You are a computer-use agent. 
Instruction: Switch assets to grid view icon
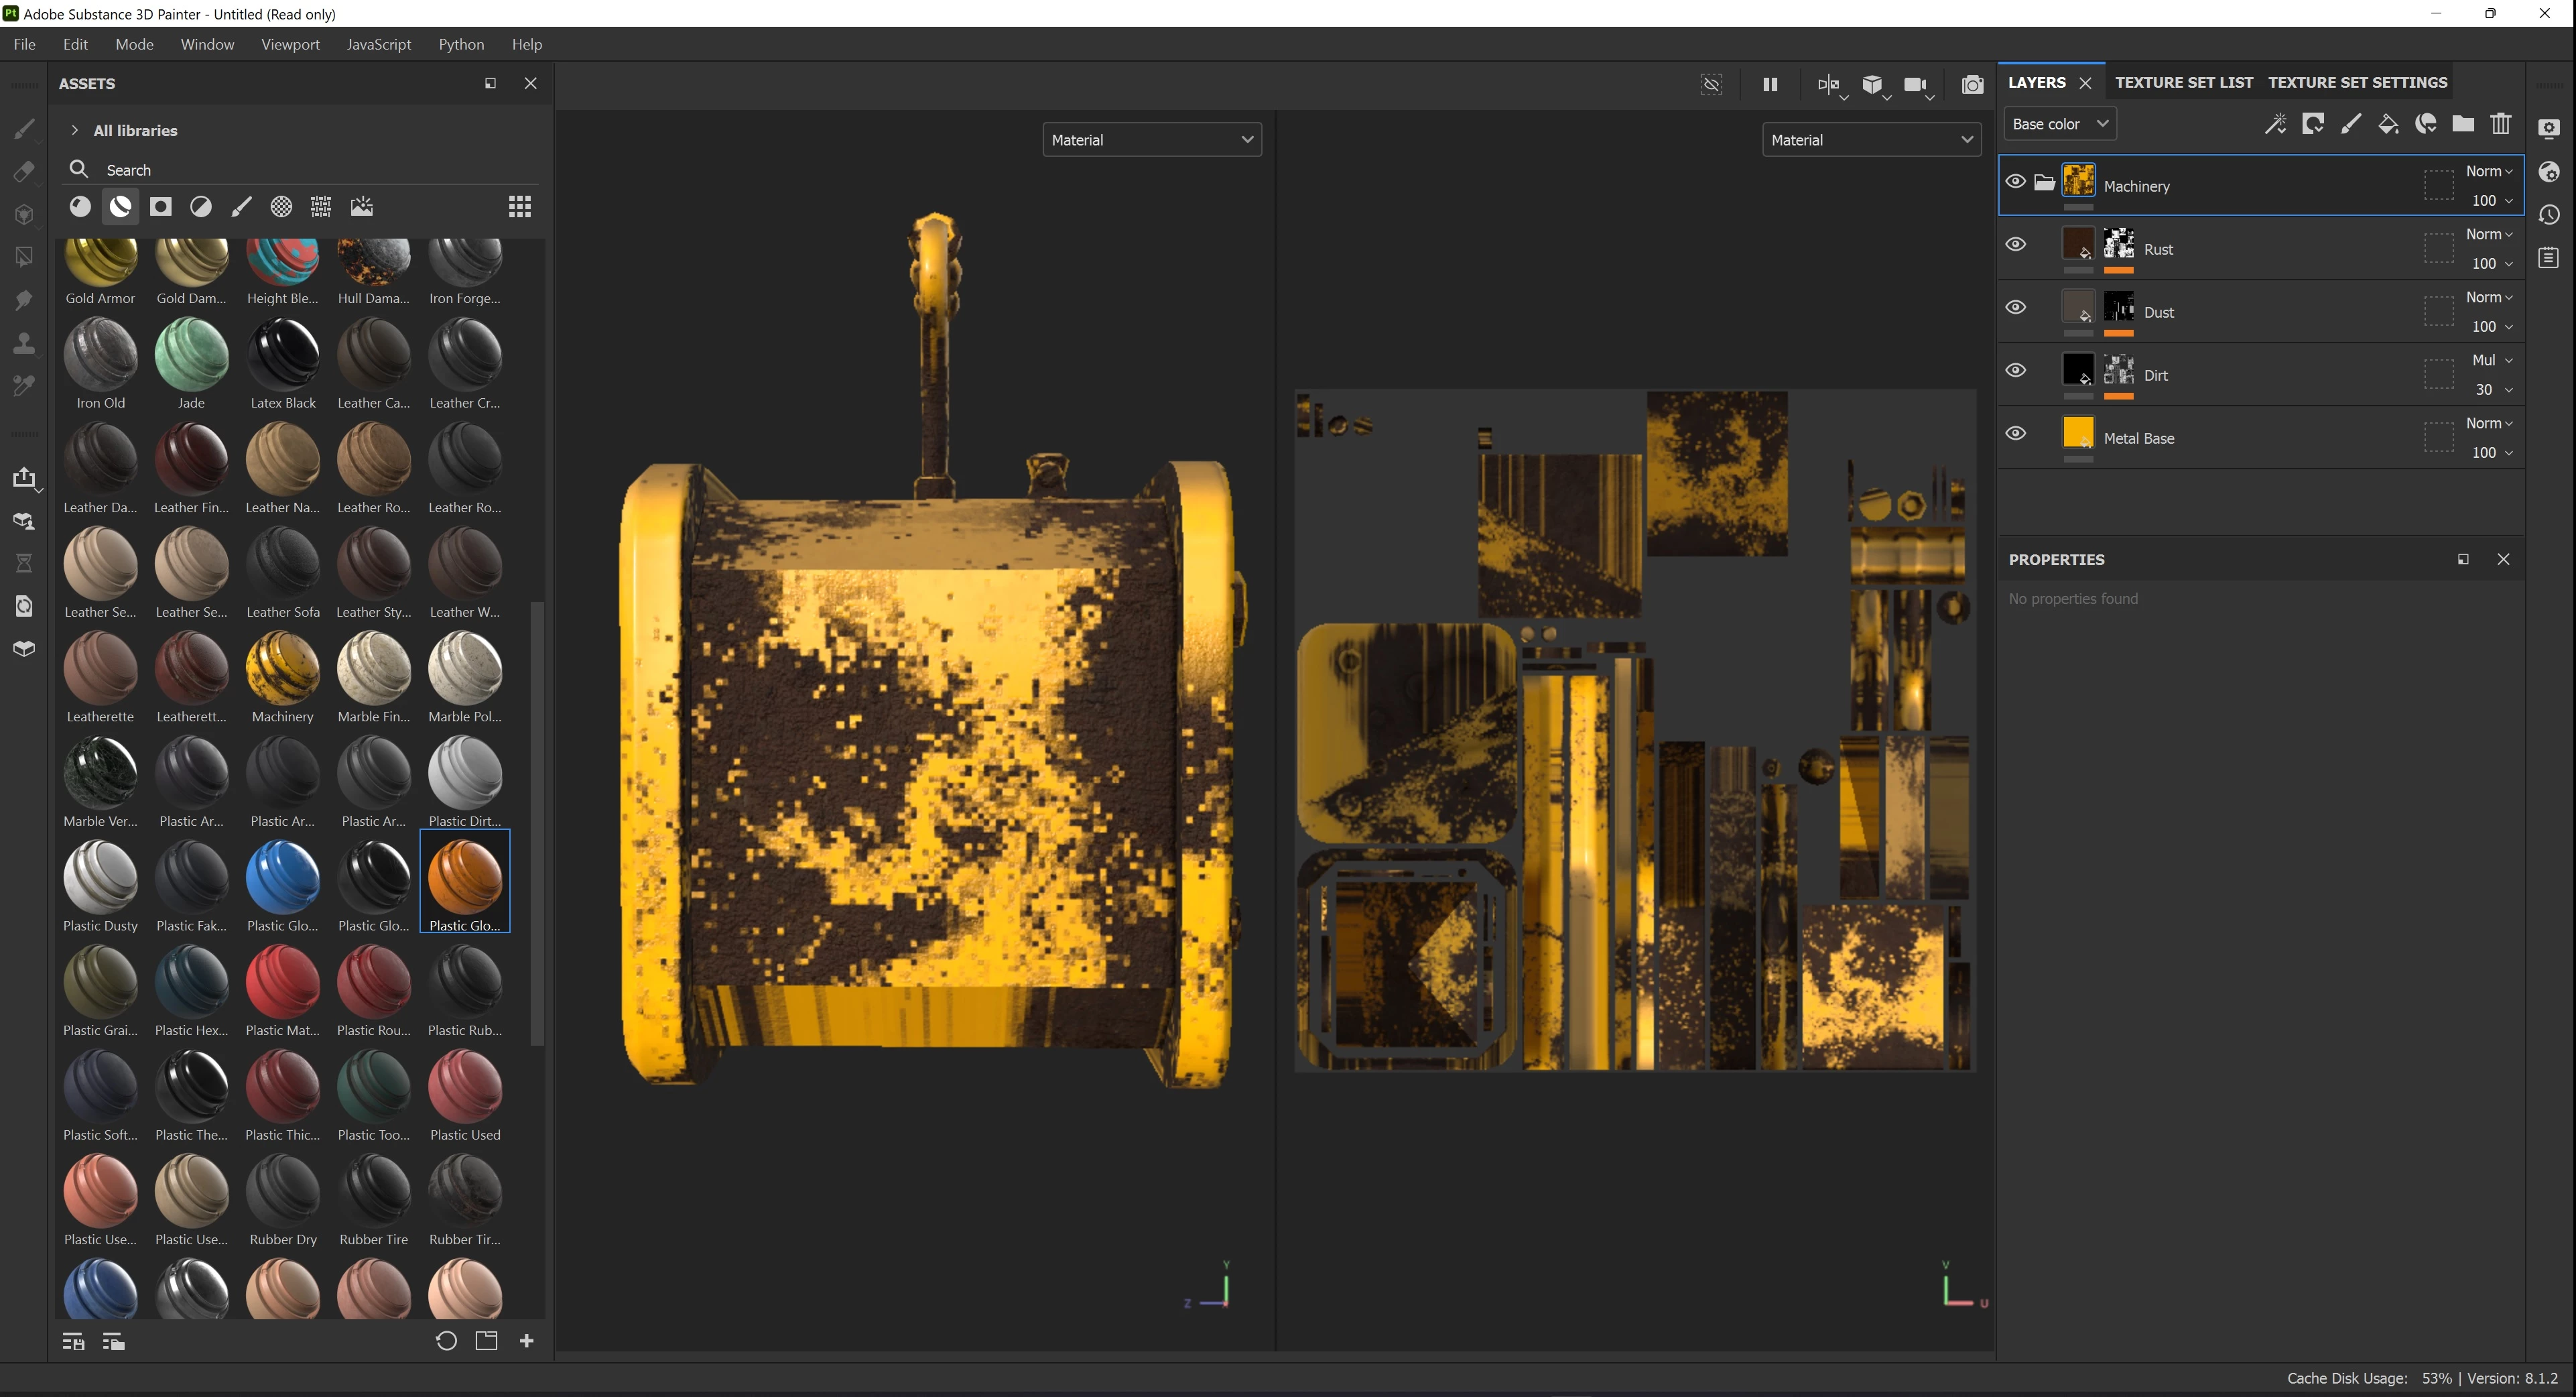520,207
